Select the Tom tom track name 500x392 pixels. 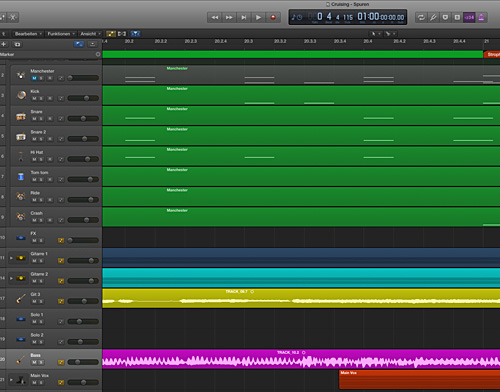click(x=39, y=172)
